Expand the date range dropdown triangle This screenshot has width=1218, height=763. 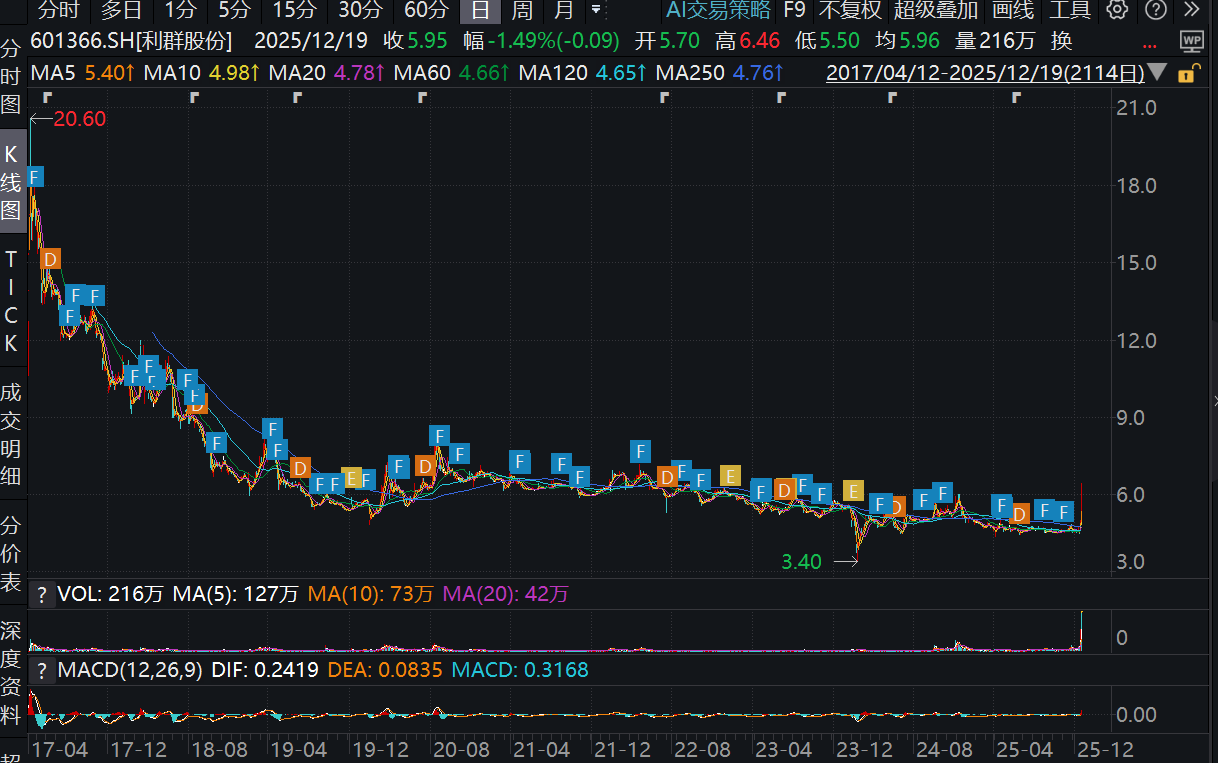1158,73
